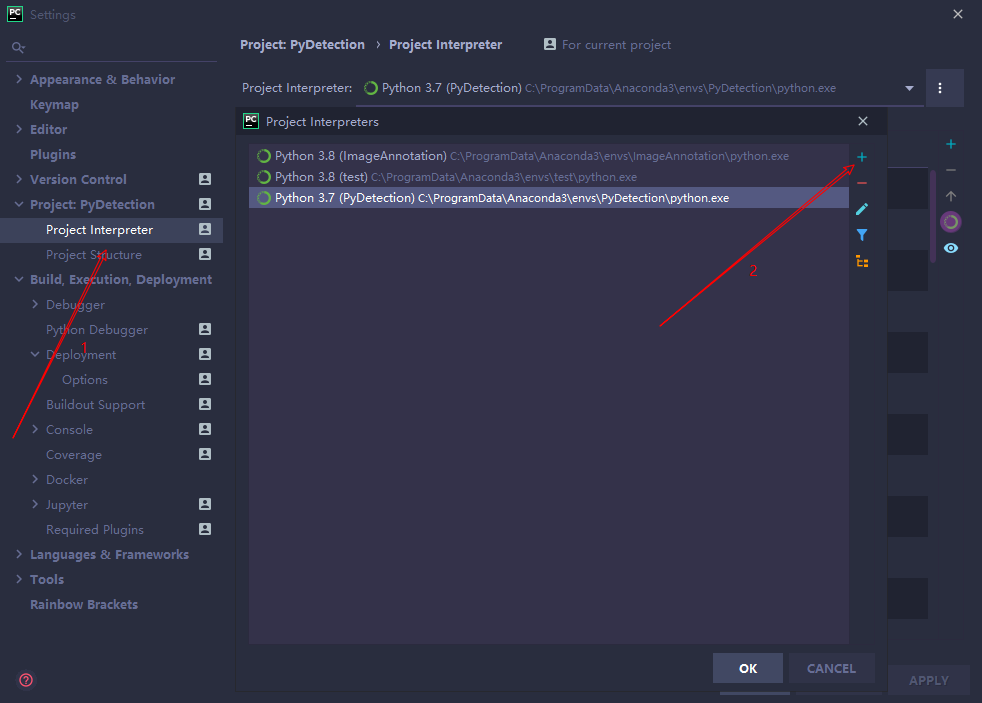This screenshot has height=703, width=982.
Task: Click project-level icon beside Project Structure
Action: tap(205, 254)
